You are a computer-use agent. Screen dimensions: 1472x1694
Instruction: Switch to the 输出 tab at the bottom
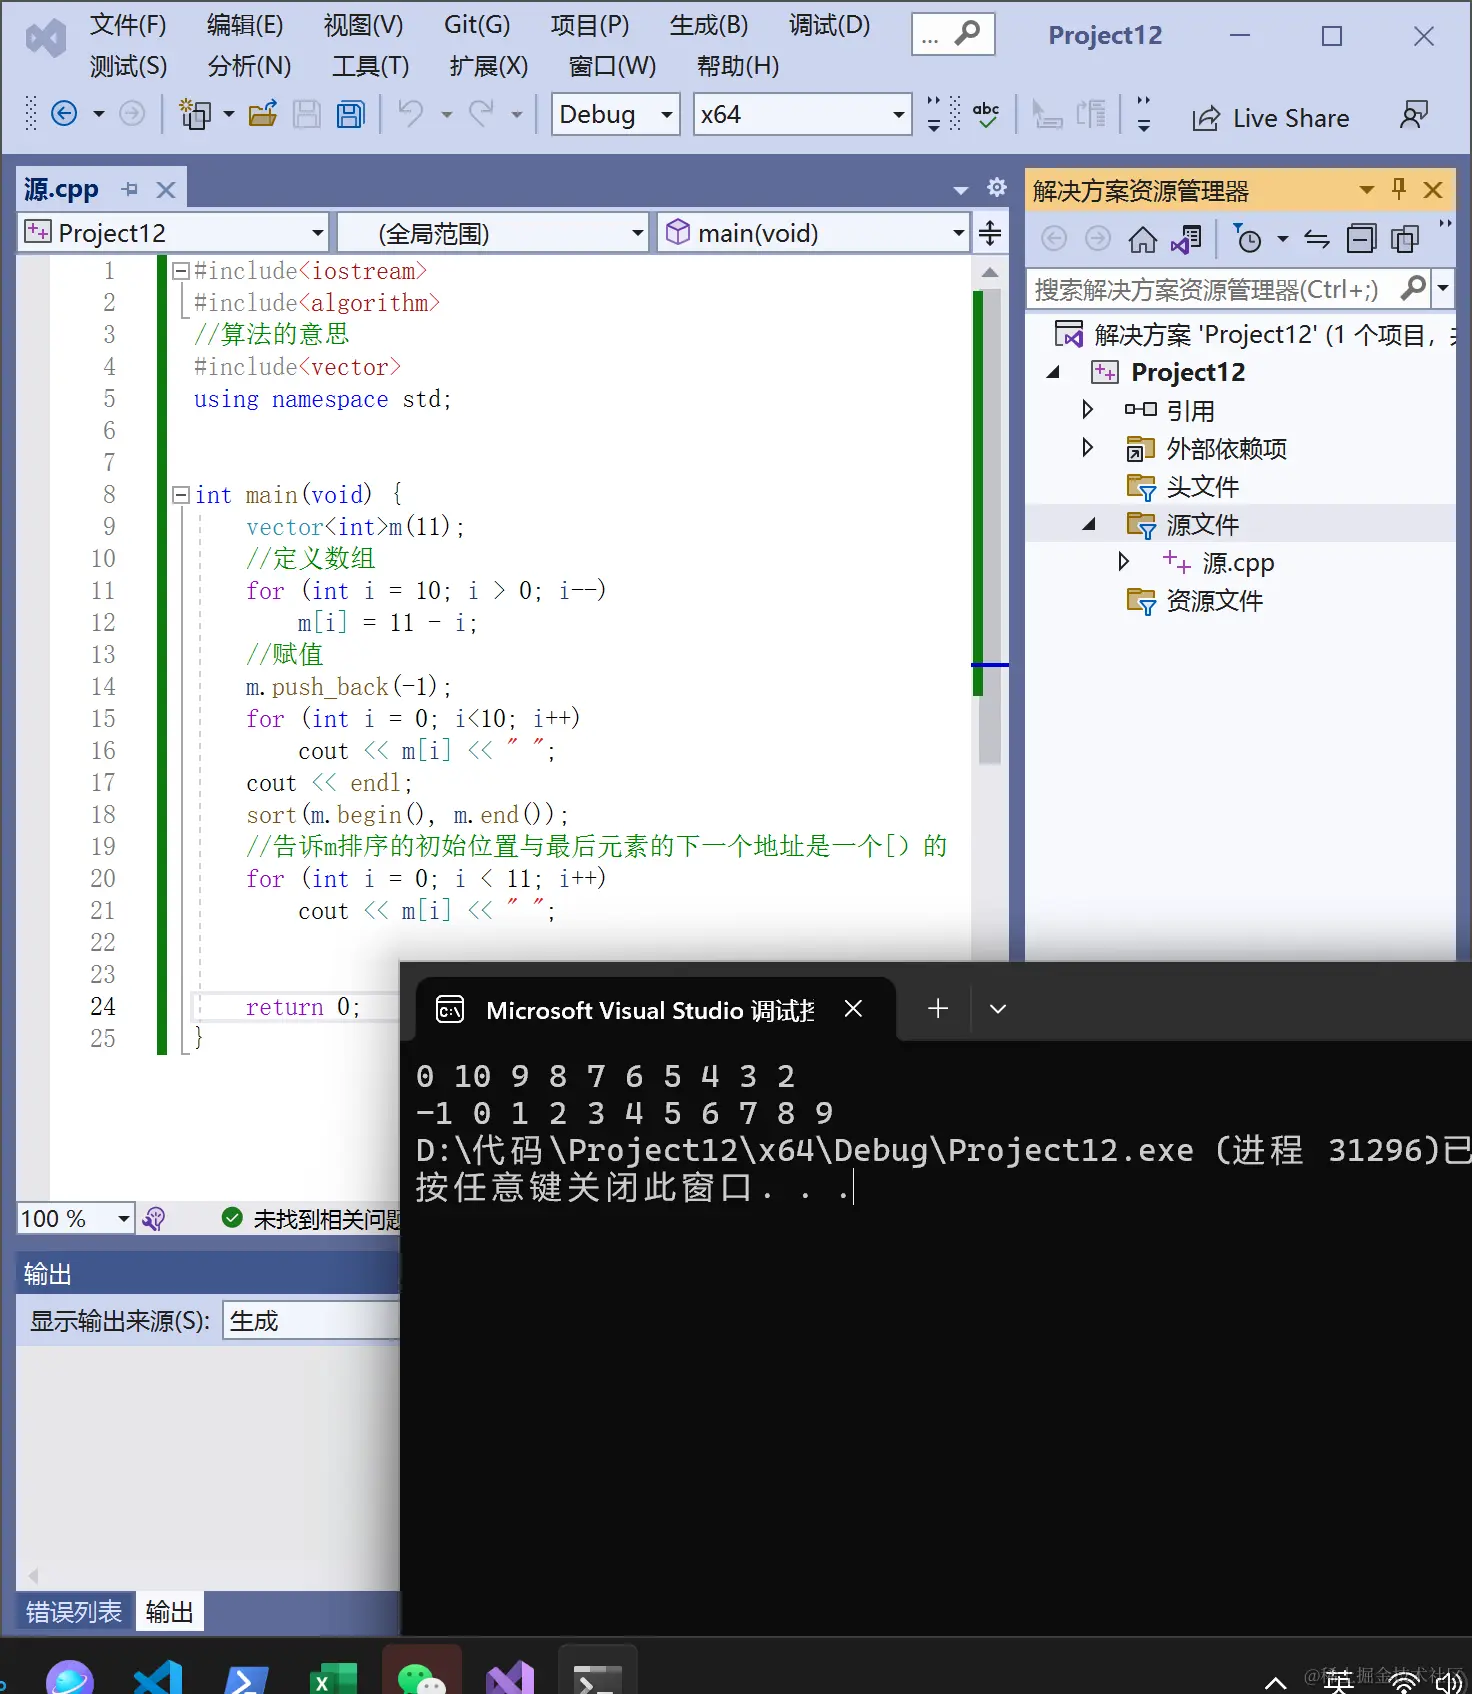[x=169, y=1611]
